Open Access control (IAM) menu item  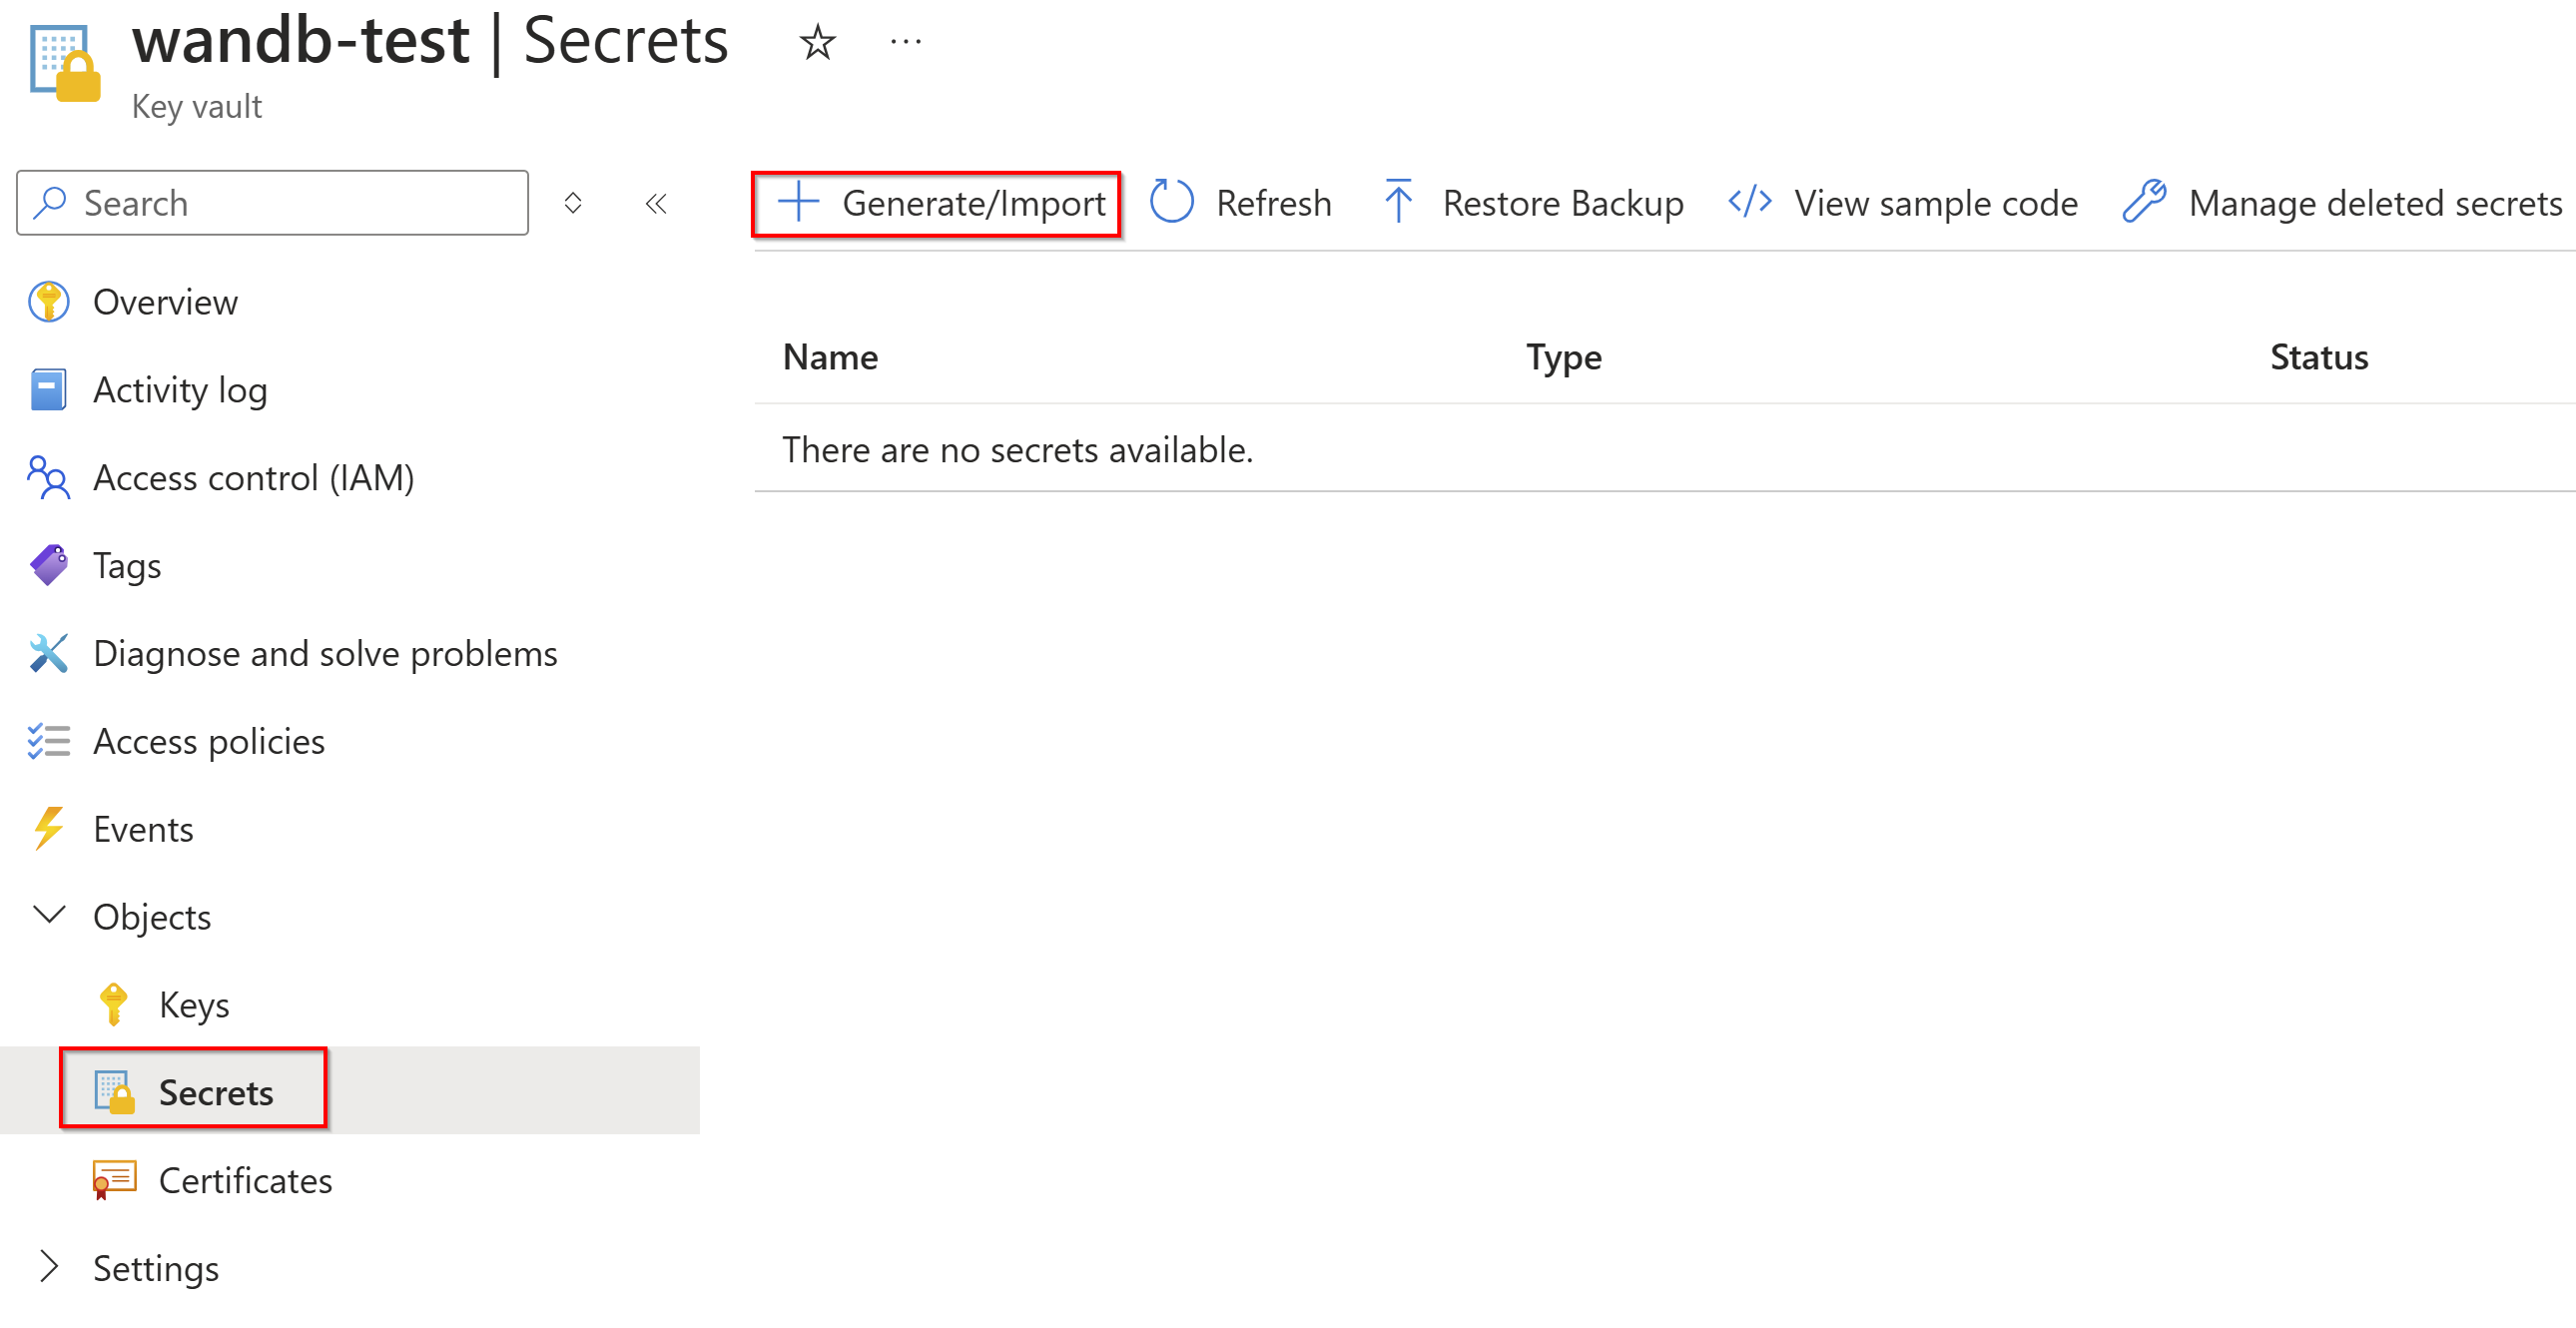pos(253,478)
